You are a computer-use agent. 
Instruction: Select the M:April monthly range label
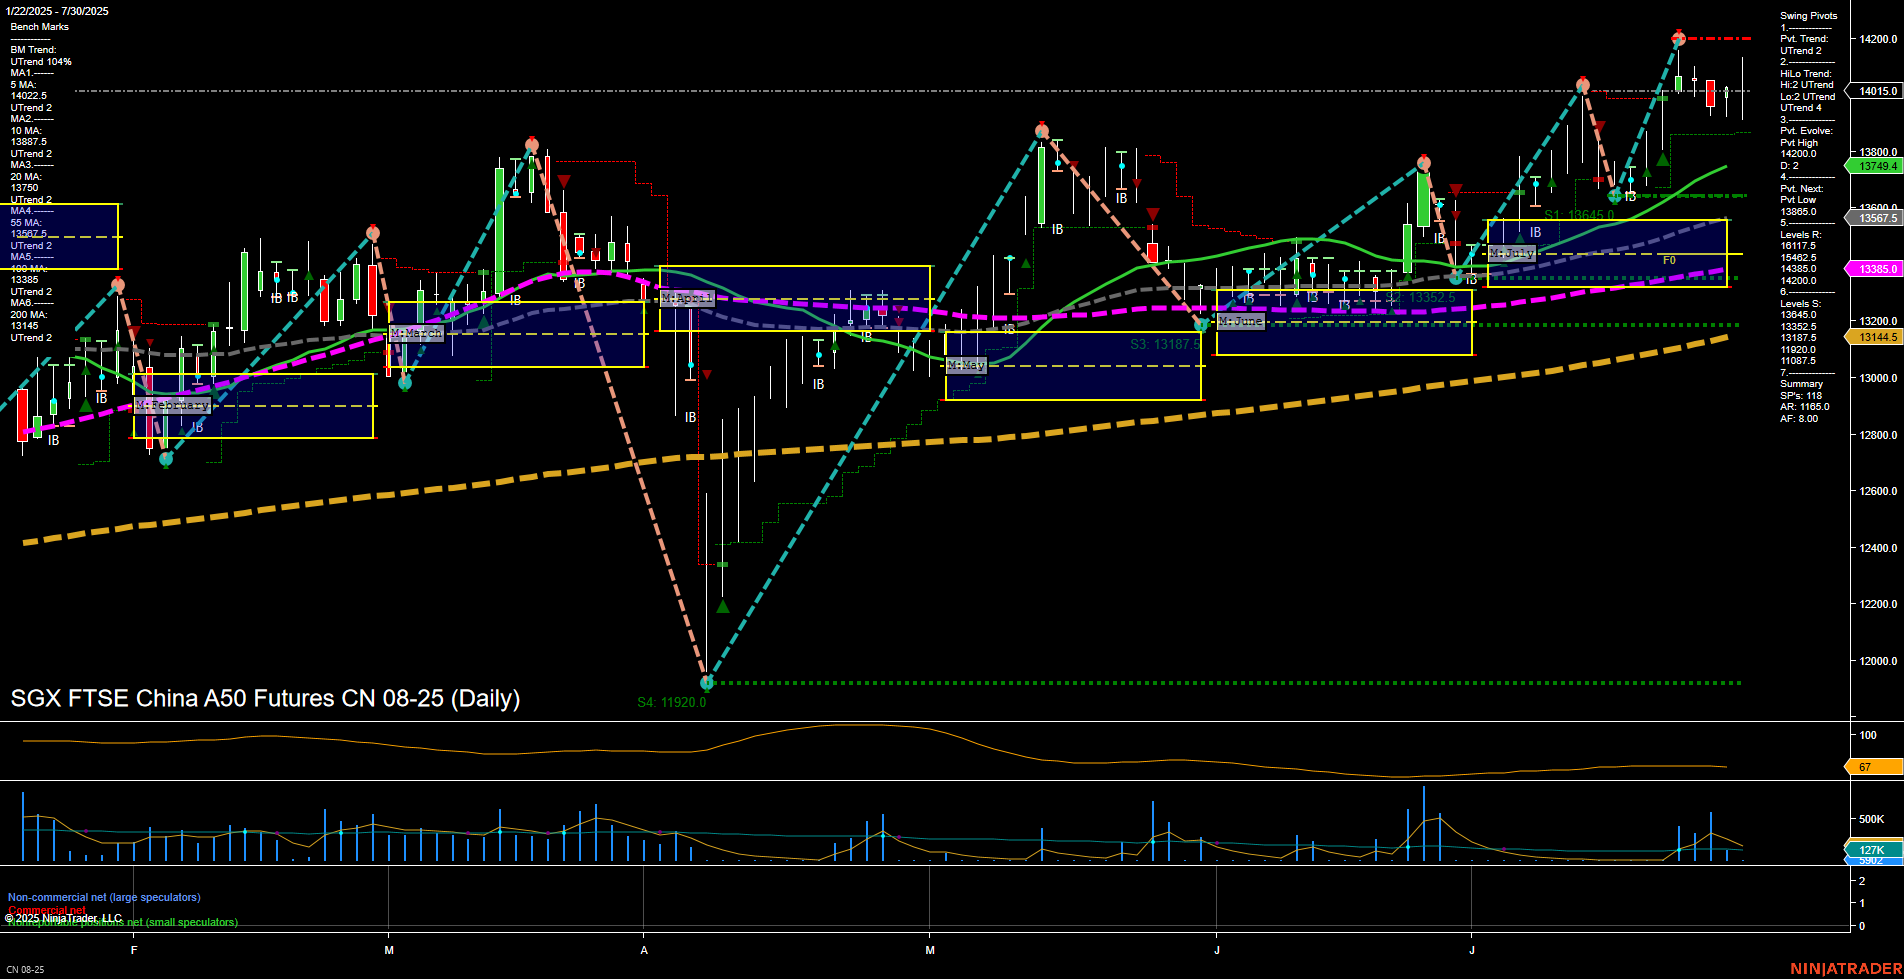(x=687, y=298)
